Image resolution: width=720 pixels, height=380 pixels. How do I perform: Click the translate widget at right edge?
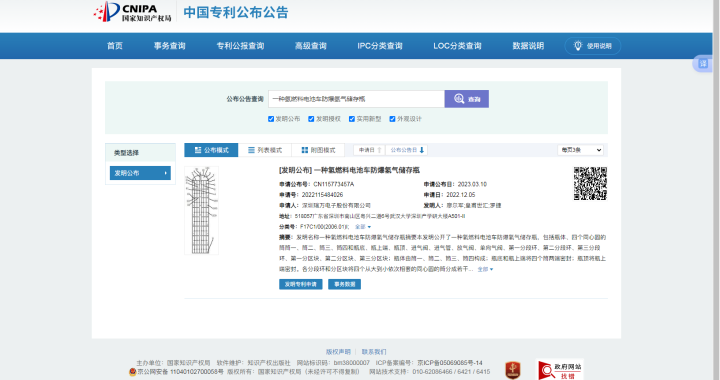coord(703,64)
